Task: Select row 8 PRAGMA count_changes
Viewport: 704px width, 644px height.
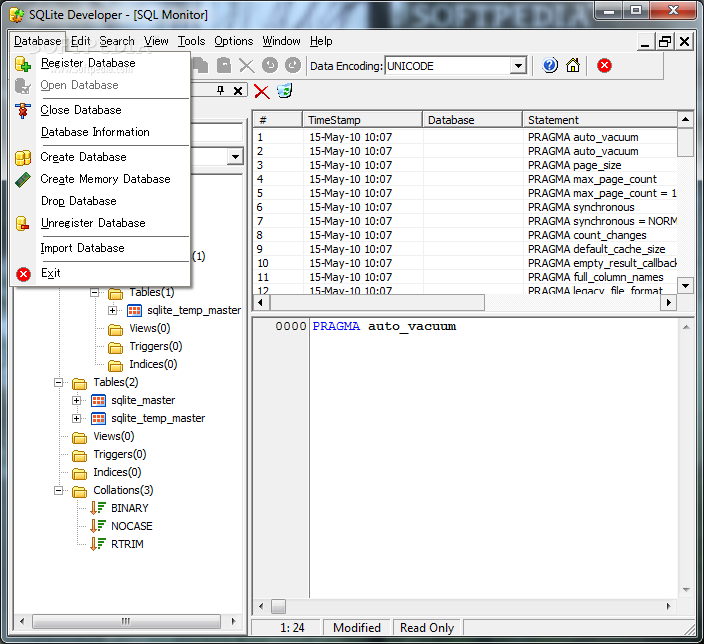Action: [x=465, y=235]
